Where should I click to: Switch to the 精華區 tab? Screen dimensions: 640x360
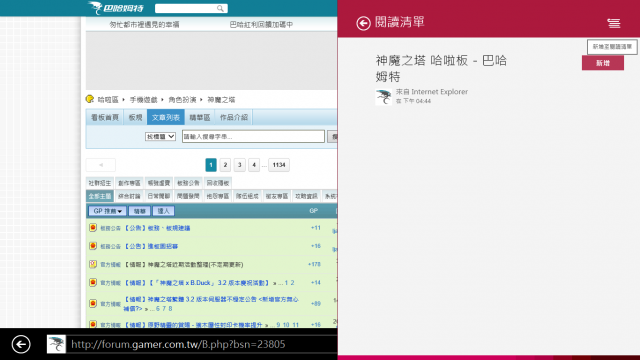coord(200,117)
